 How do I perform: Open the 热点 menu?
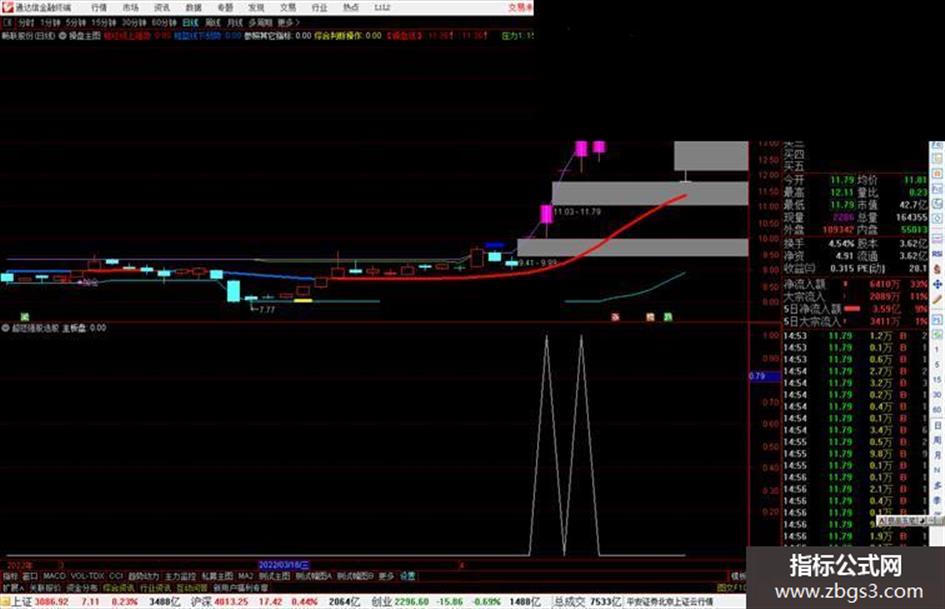coord(351,7)
